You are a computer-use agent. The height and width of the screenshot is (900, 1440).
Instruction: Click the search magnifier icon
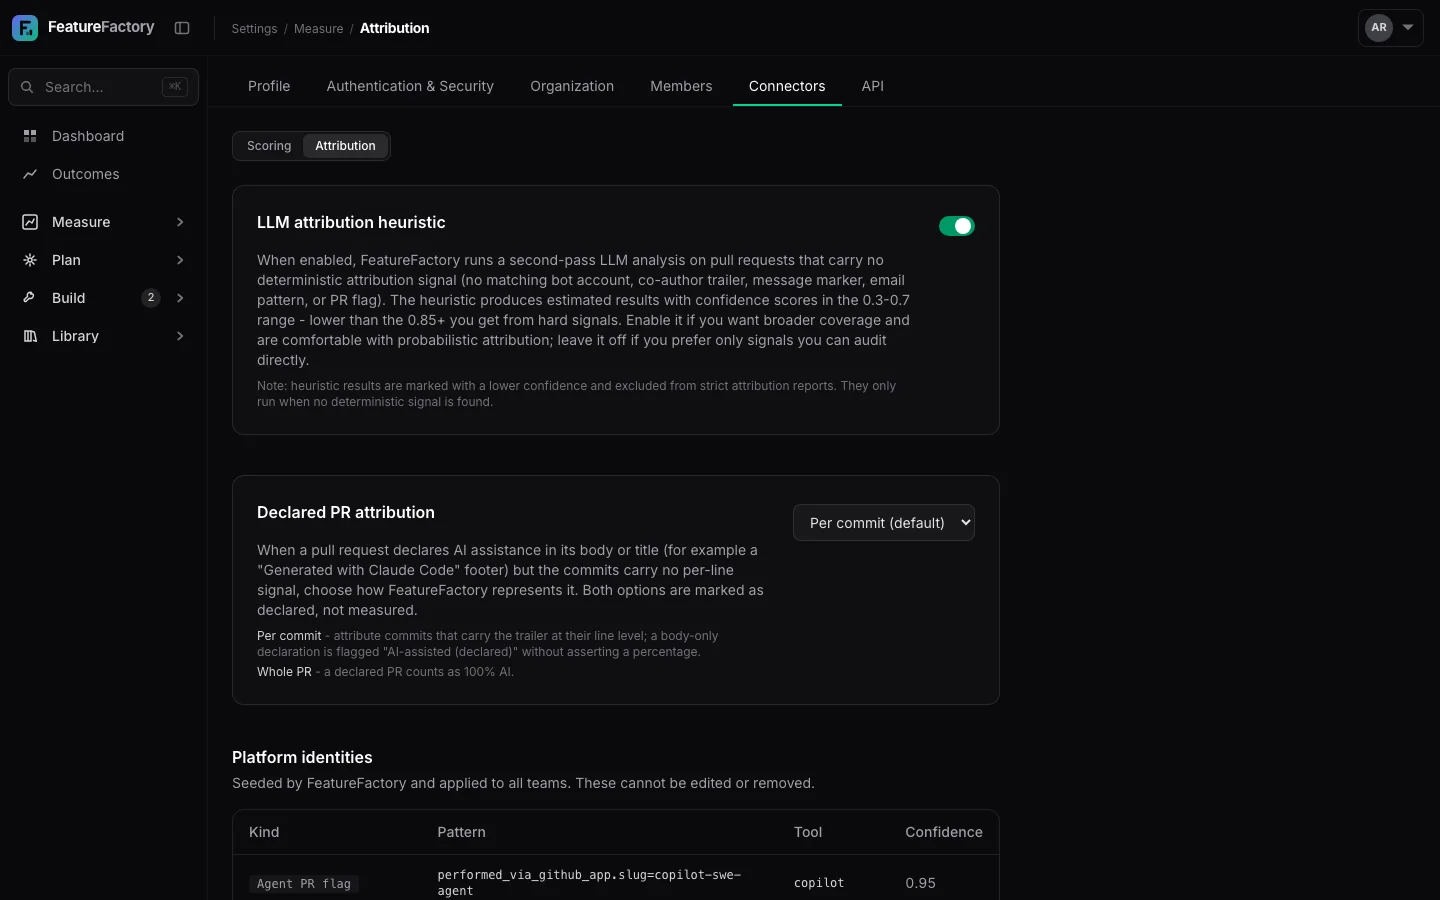(27, 87)
